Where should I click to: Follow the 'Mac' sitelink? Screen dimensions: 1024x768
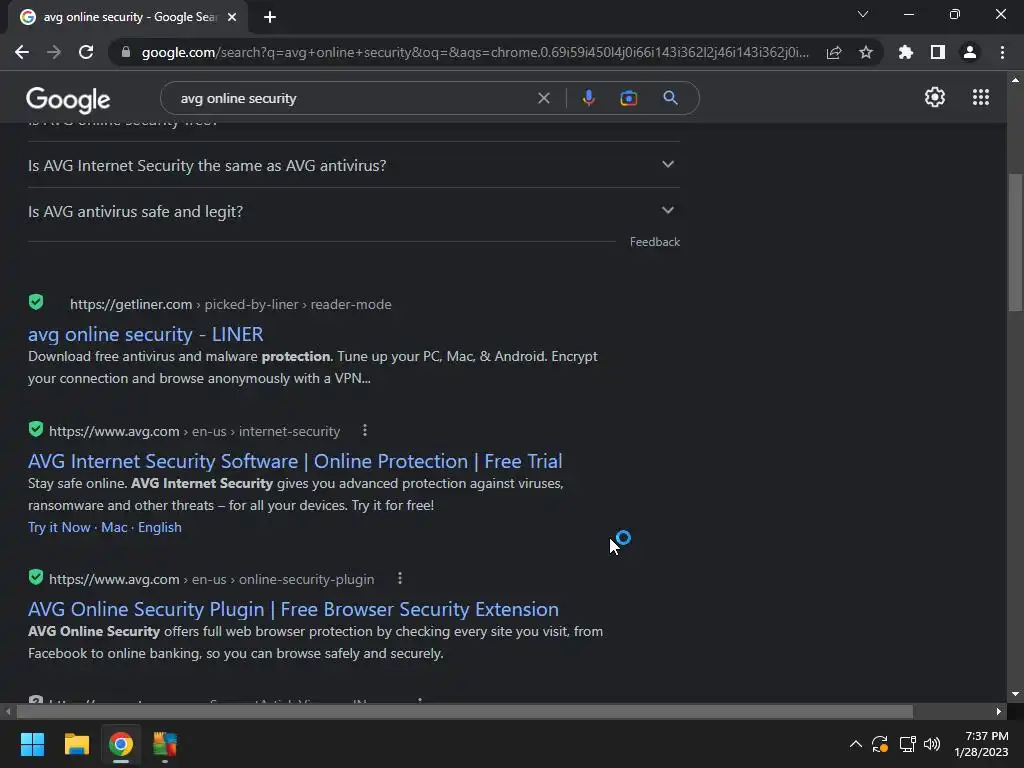pos(114,527)
